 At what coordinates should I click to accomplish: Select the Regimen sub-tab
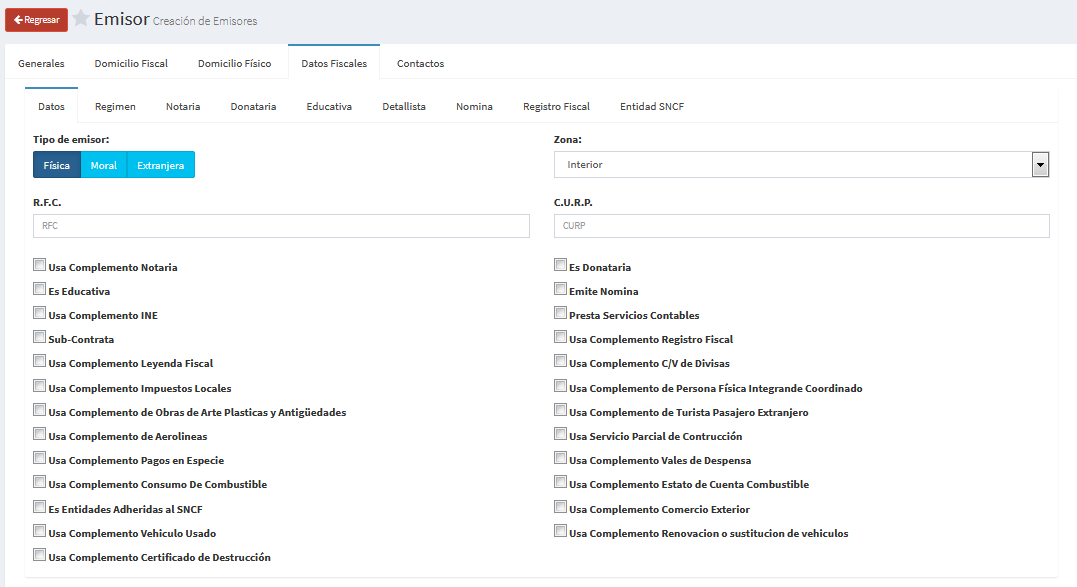[x=115, y=106]
